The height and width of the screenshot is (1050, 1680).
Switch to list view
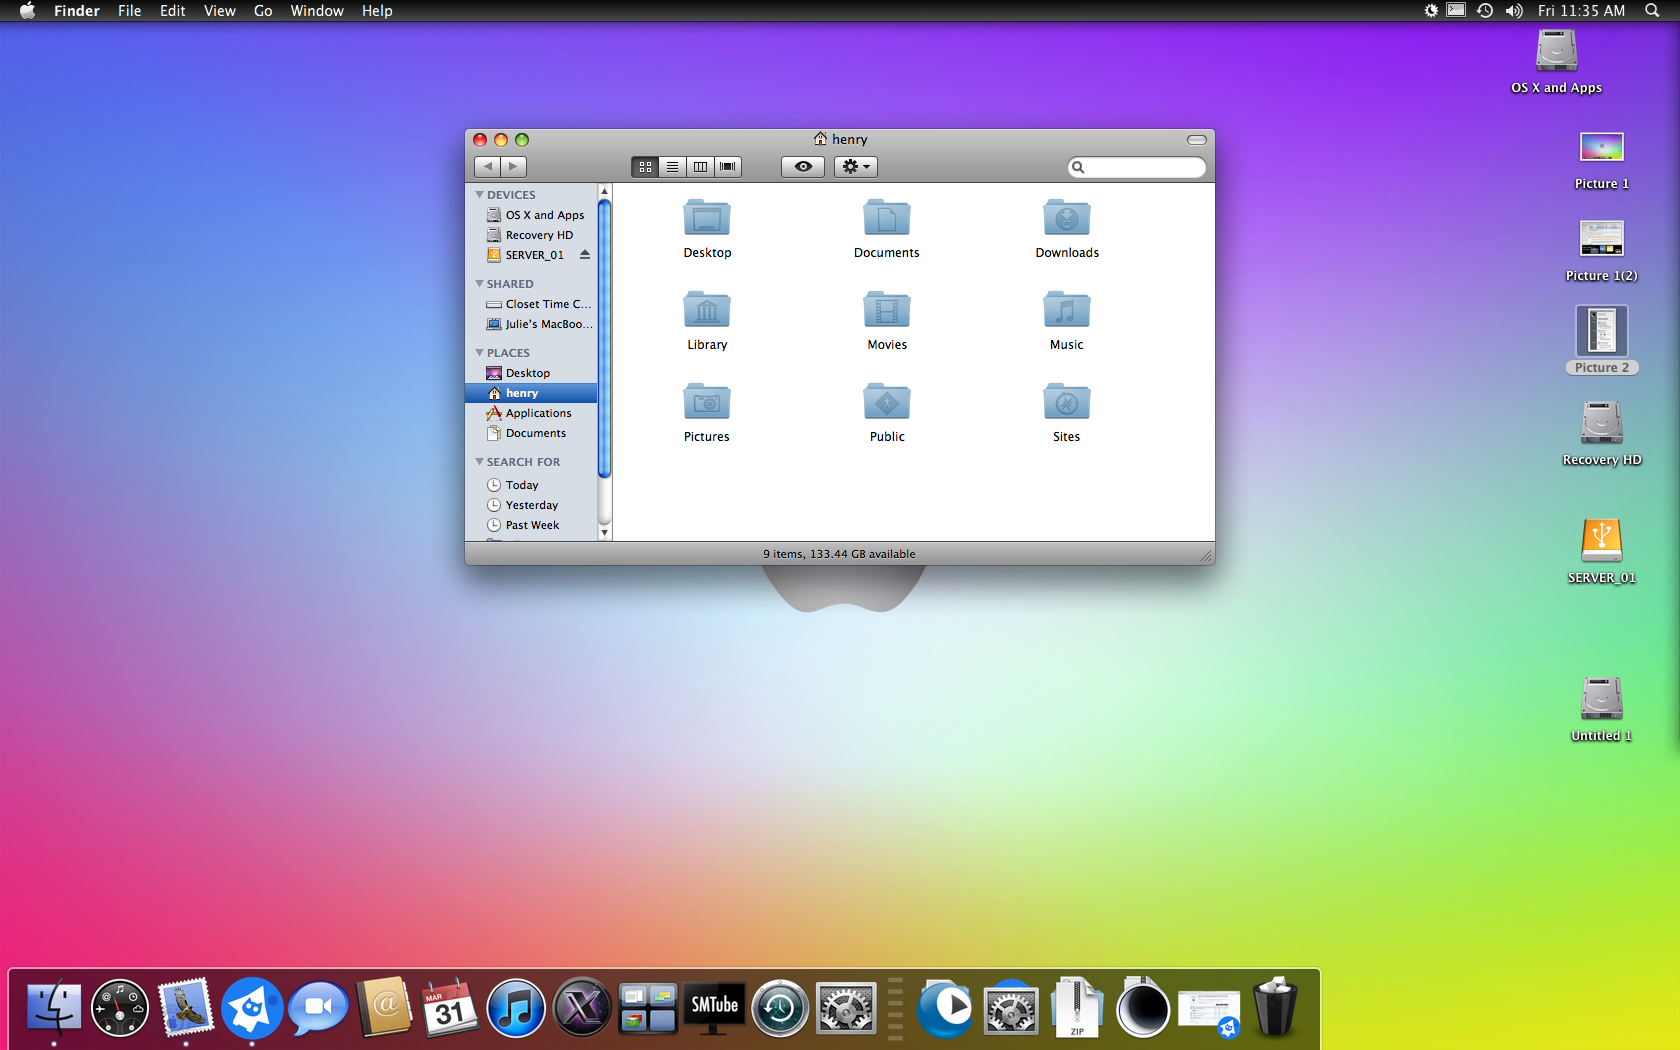click(x=673, y=167)
